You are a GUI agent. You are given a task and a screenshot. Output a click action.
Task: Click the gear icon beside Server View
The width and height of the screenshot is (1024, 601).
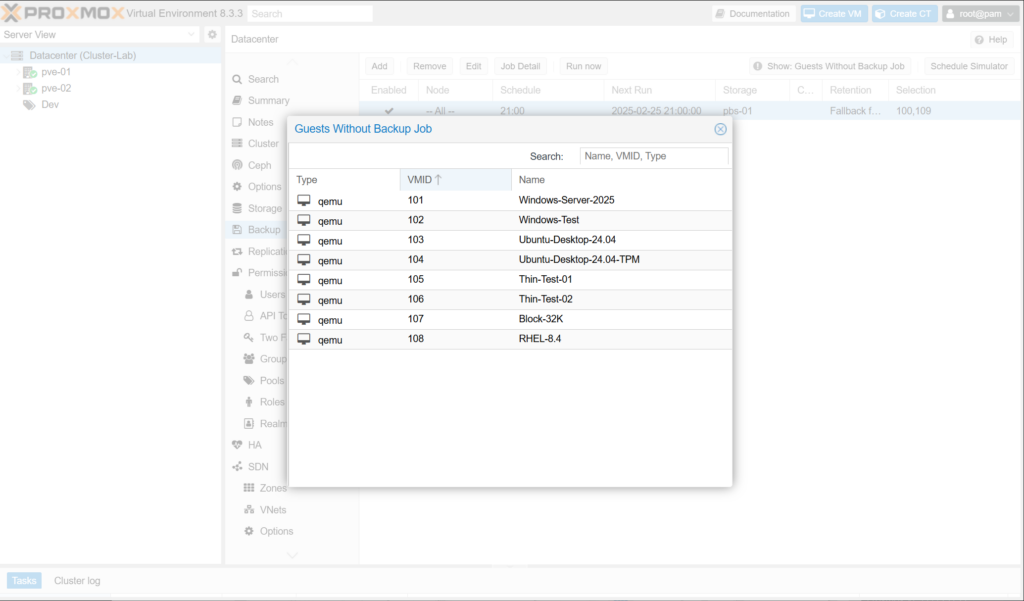click(x=212, y=35)
